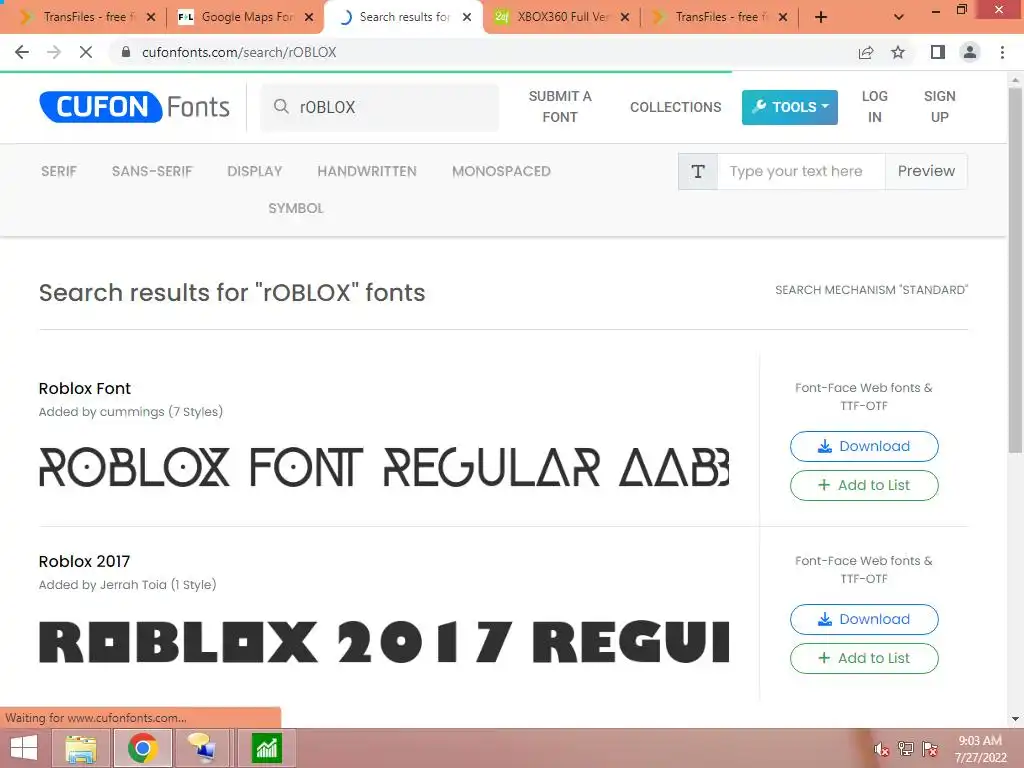This screenshot has height=768, width=1024.
Task: Click the browser forward arrow
Action: pyautogui.click(x=54, y=52)
